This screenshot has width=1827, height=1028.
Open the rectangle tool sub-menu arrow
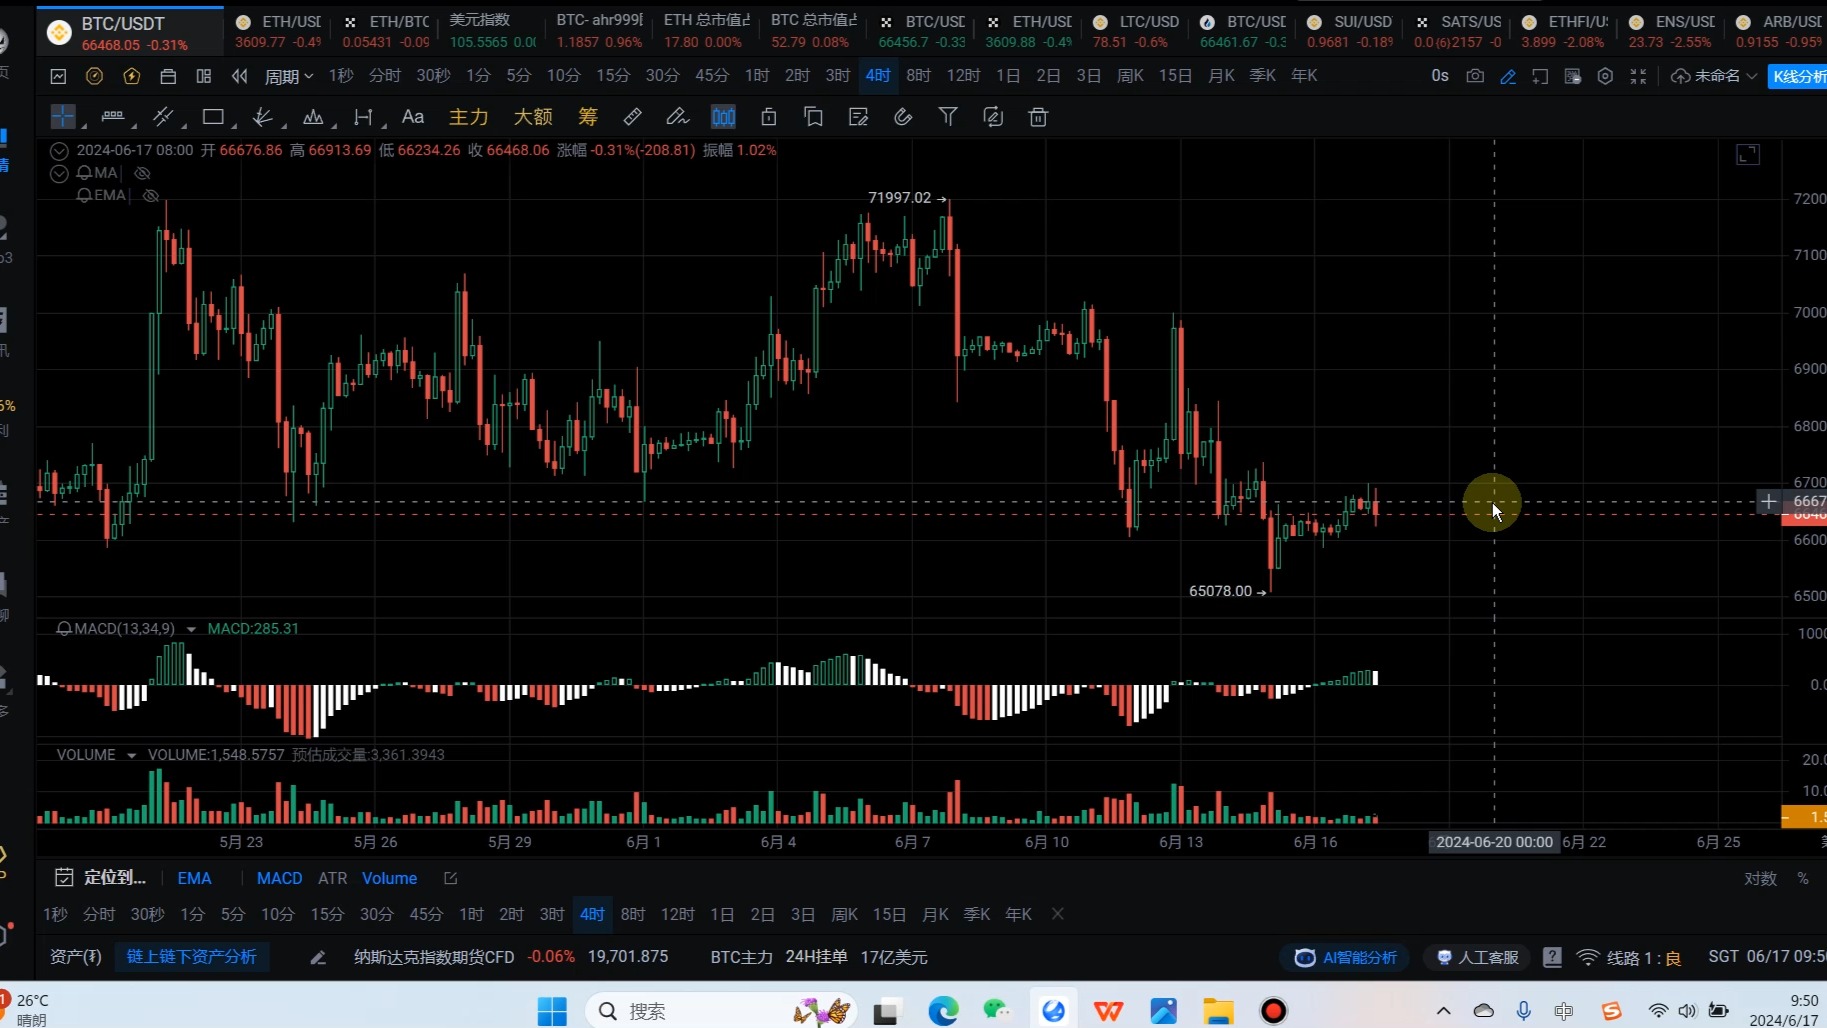pos(234,126)
